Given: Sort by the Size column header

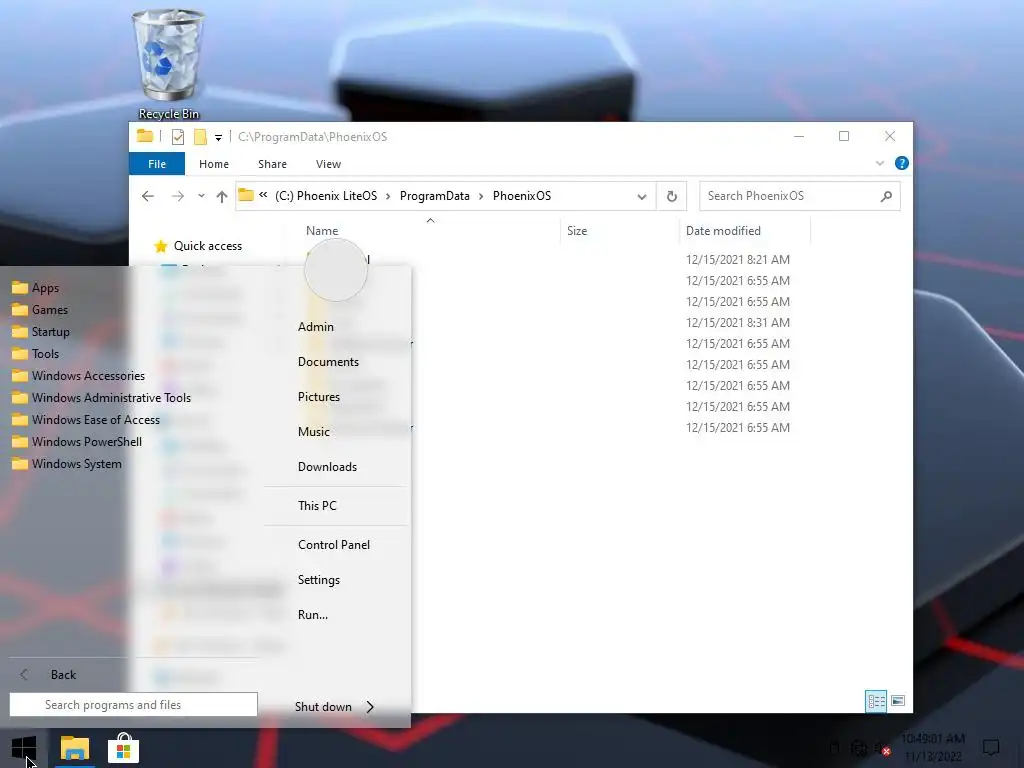Looking at the screenshot, I should click(x=577, y=231).
